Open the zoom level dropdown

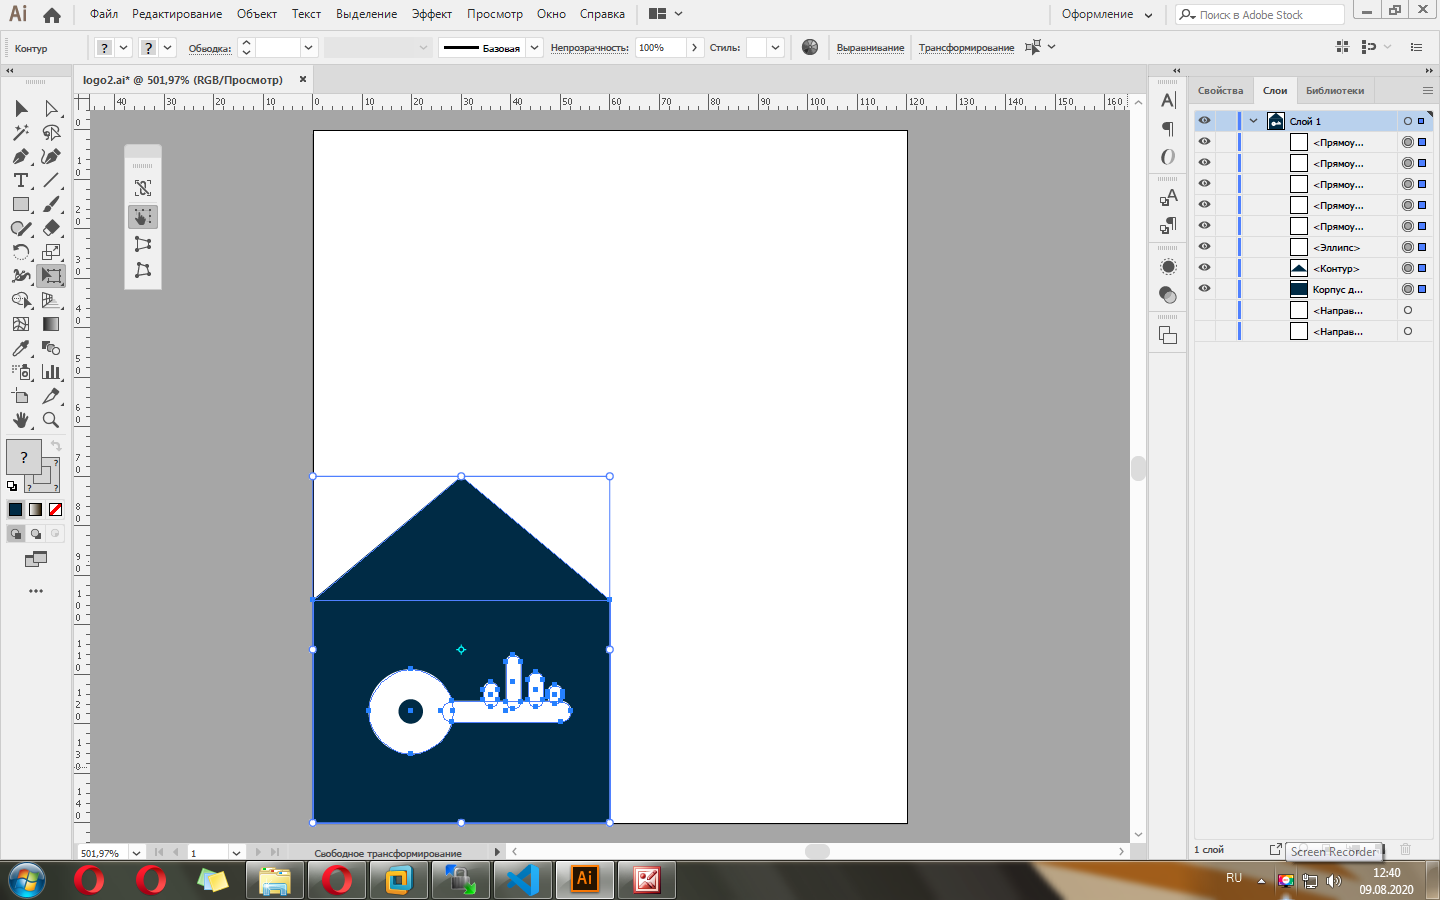point(136,853)
